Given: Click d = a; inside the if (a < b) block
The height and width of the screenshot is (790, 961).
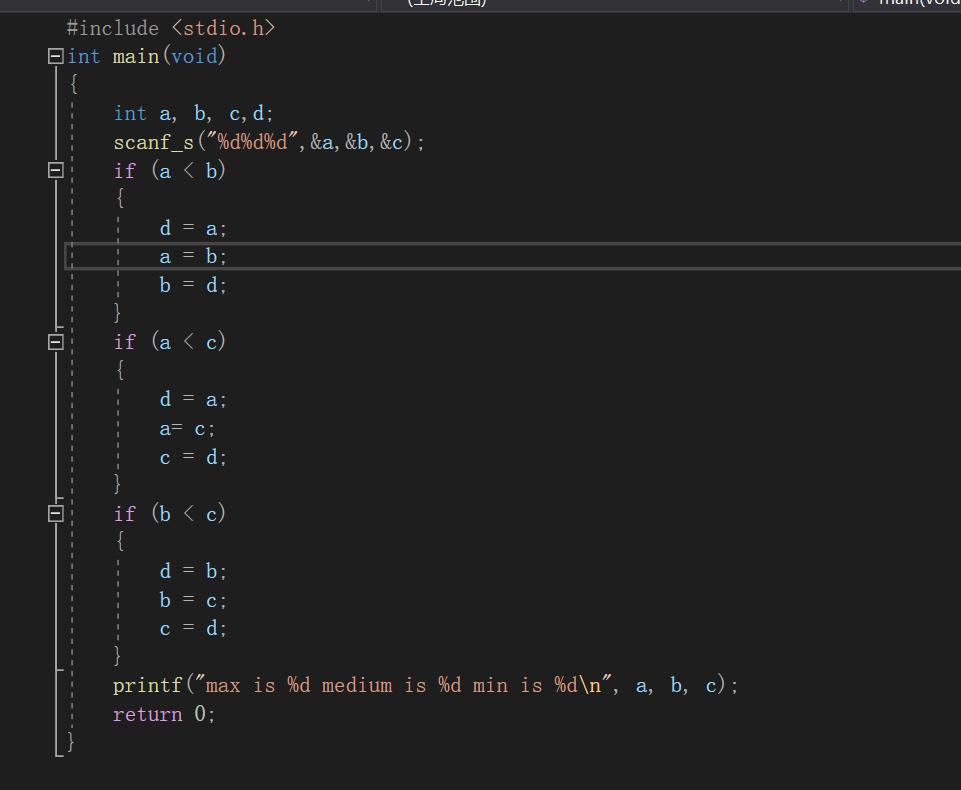Looking at the screenshot, I should pos(193,228).
